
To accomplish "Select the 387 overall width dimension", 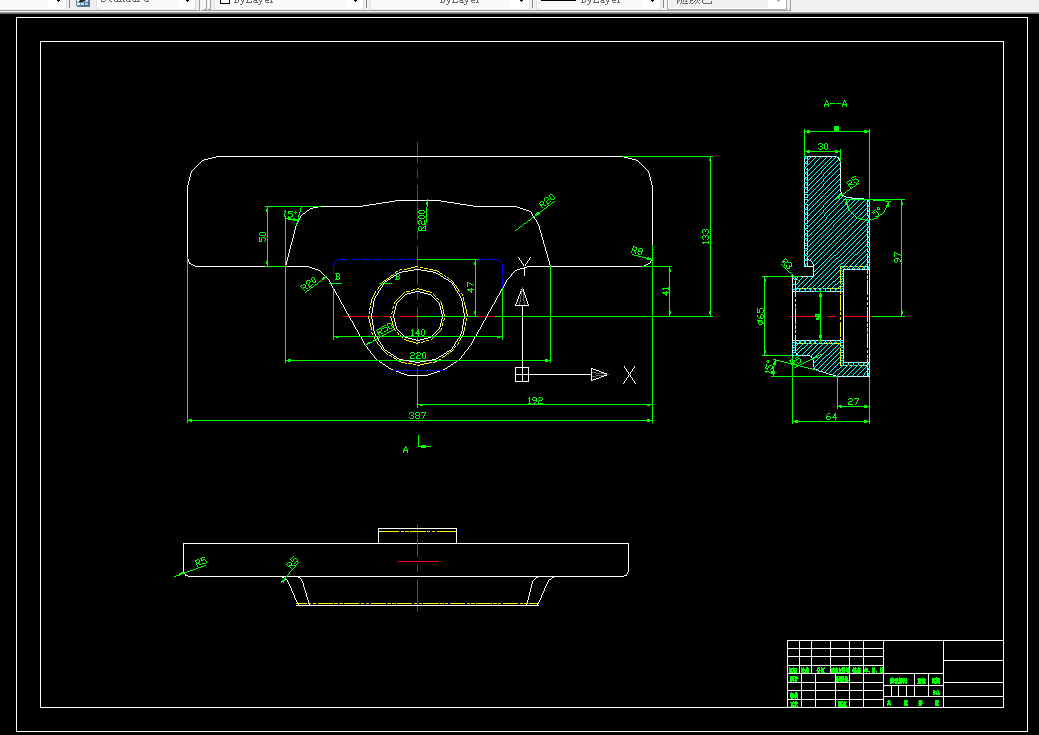I will [417, 416].
